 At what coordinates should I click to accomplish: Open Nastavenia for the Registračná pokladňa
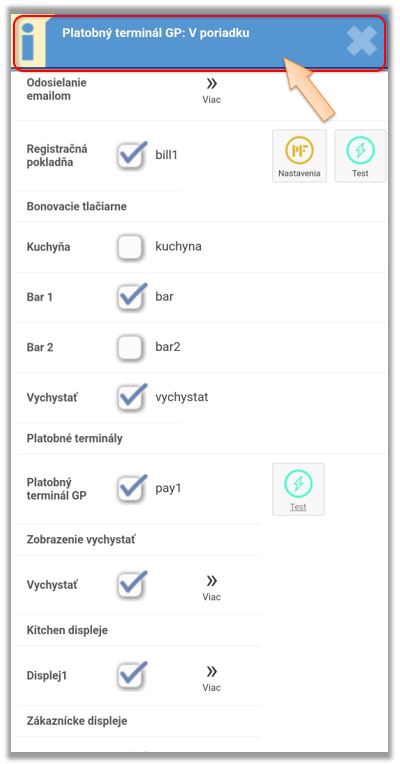coord(299,156)
